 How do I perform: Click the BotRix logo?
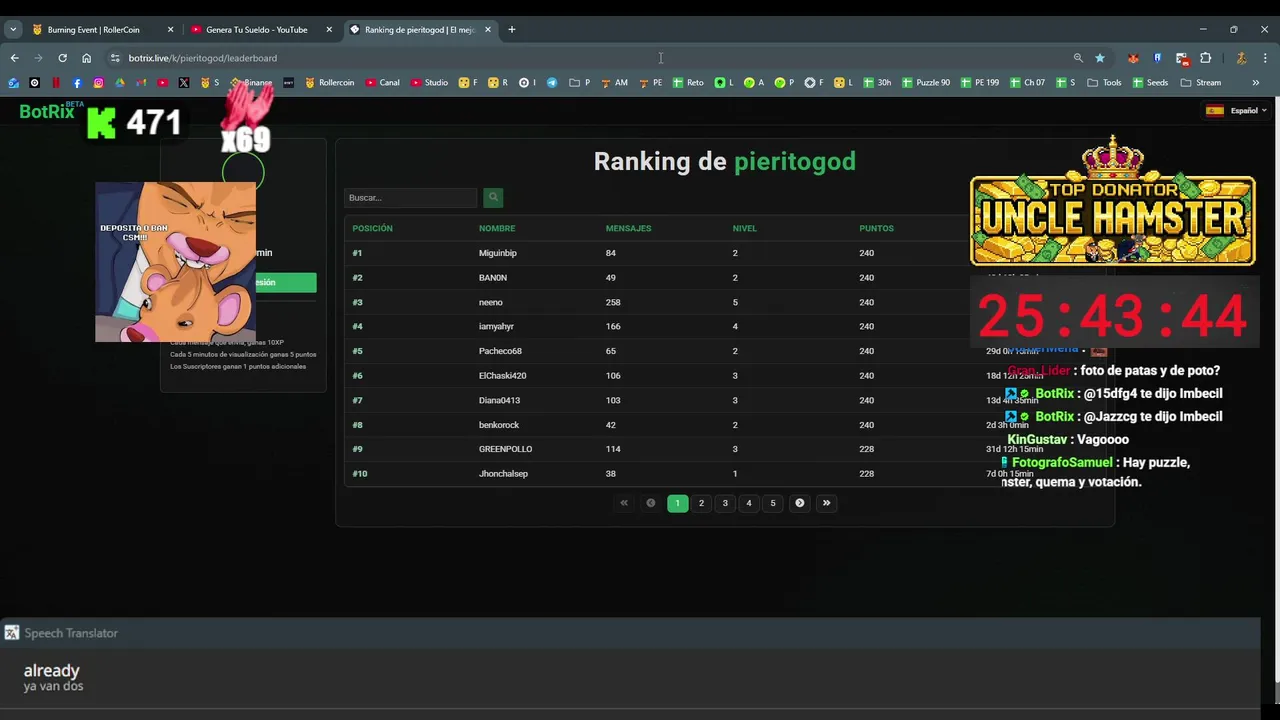pyautogui.click(x=47, y=112)
